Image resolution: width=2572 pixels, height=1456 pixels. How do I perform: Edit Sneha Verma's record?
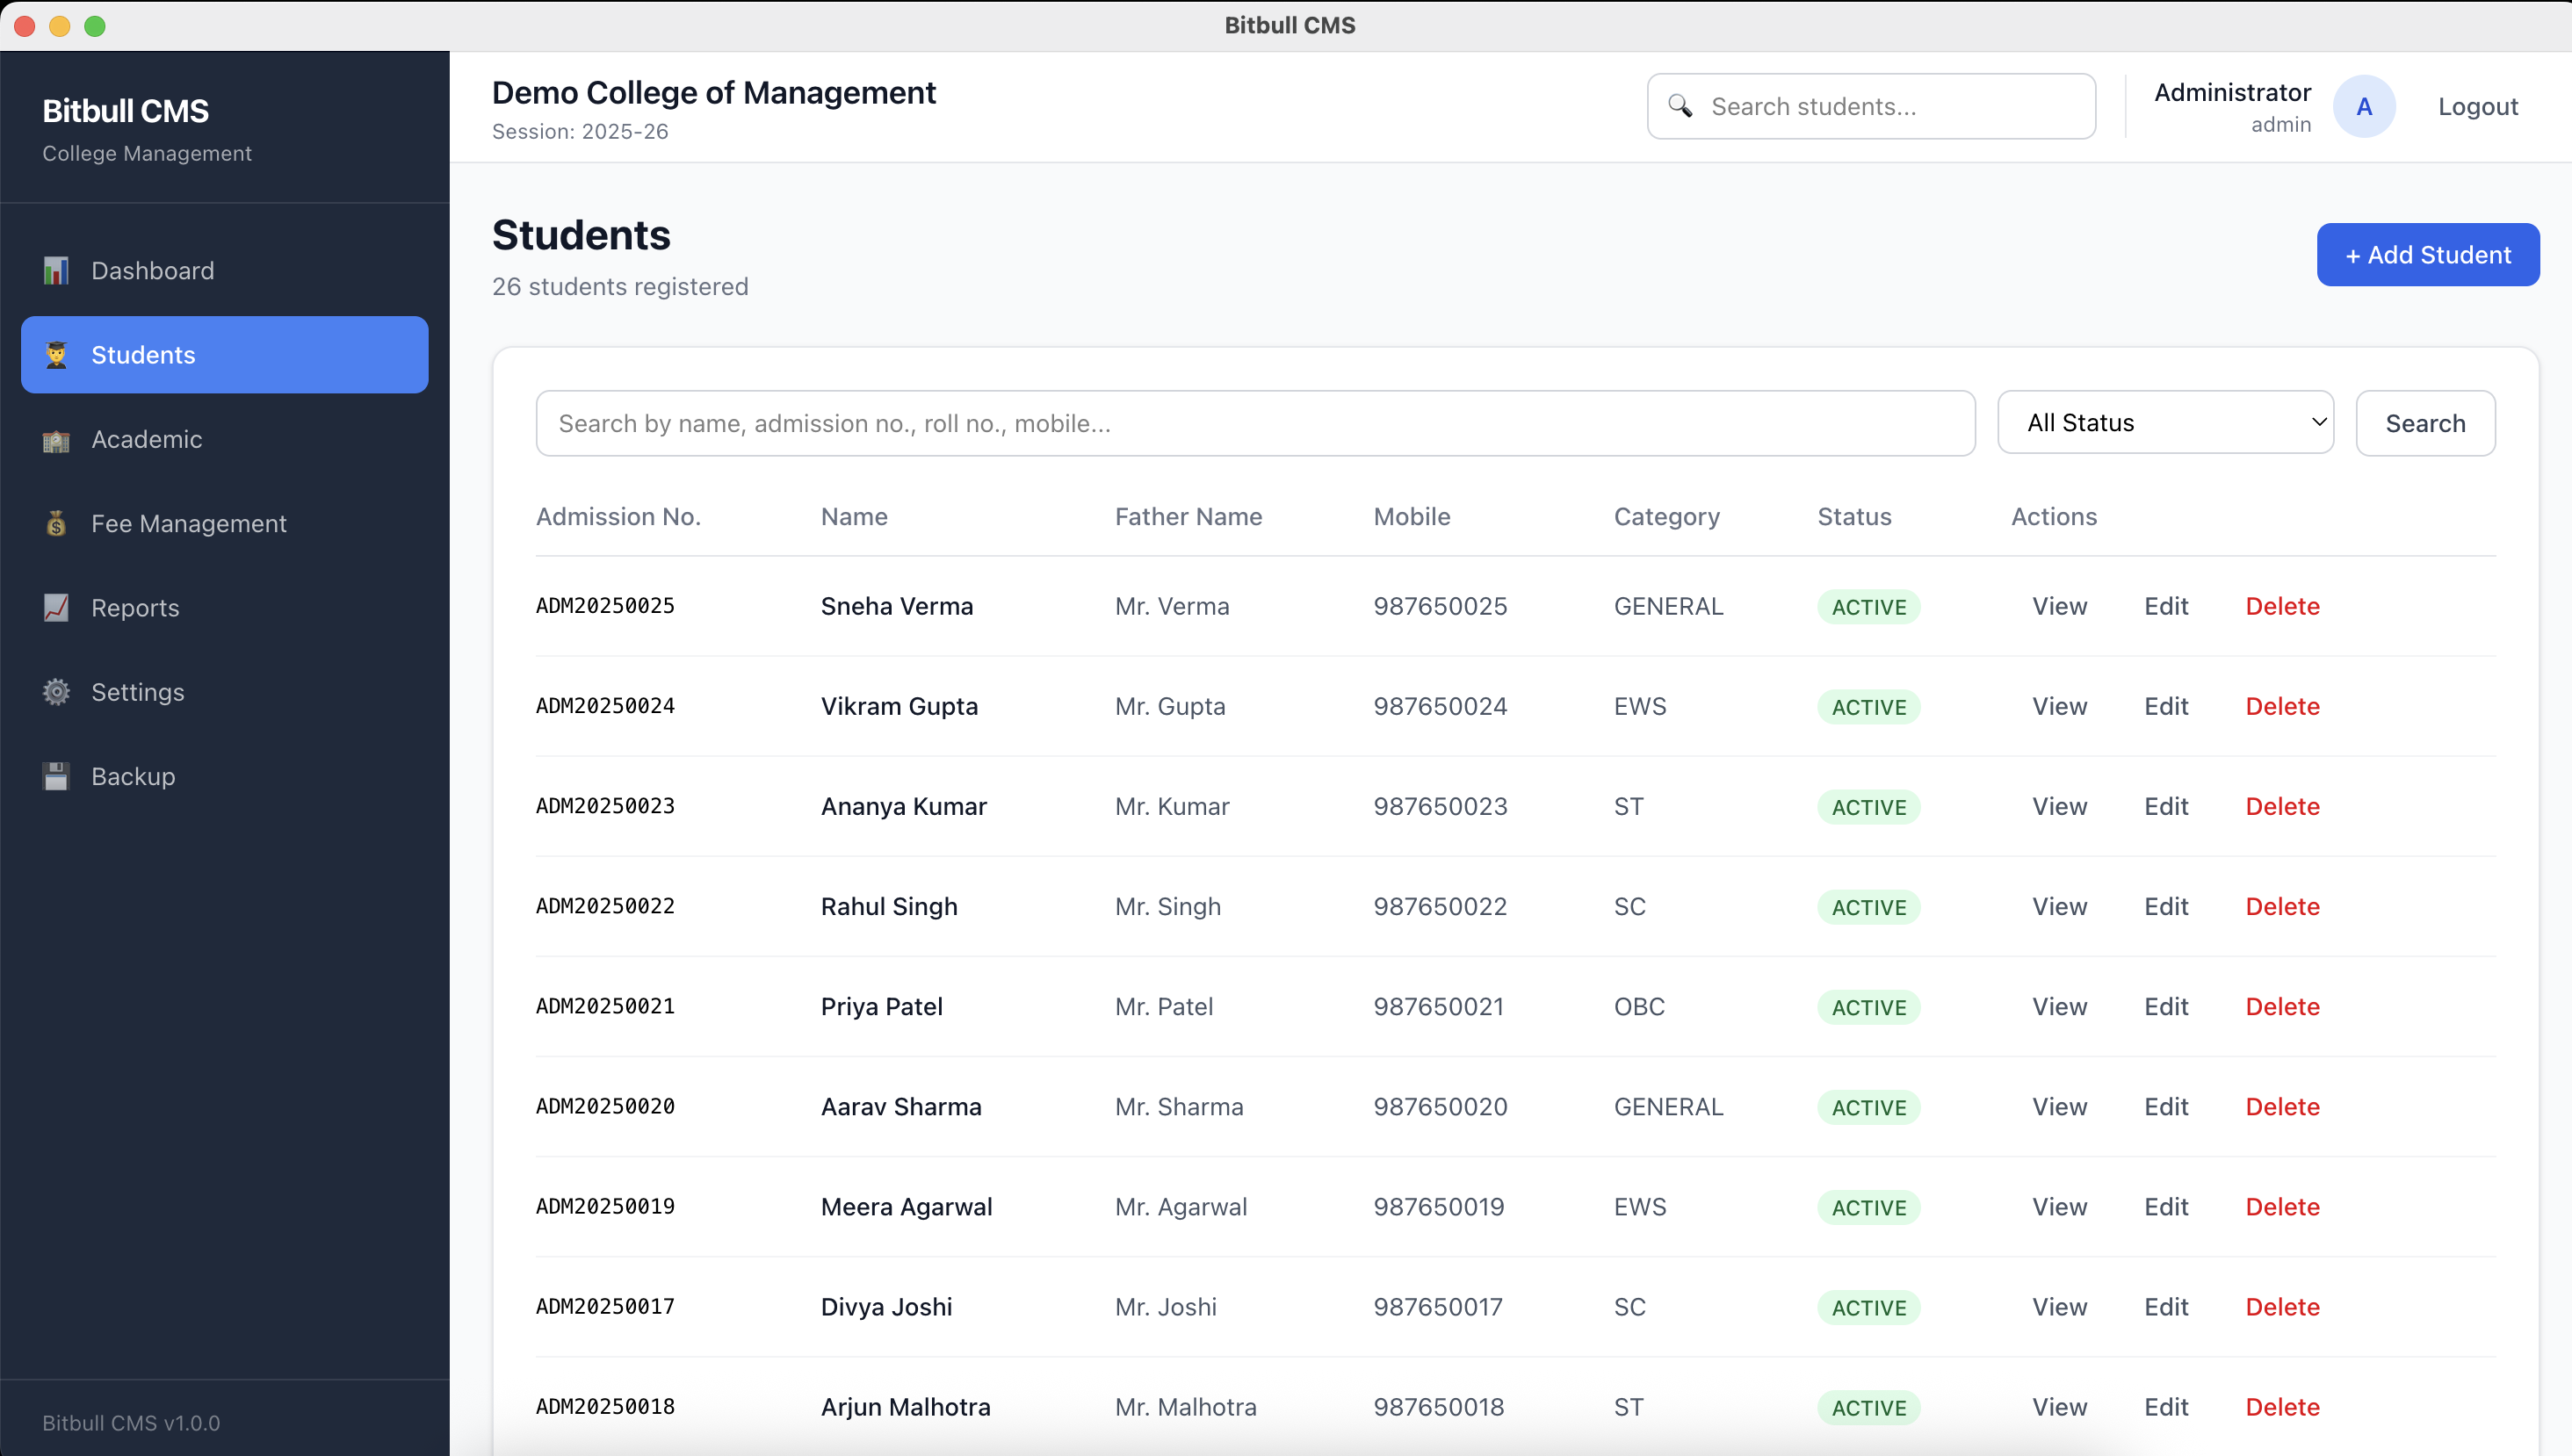(x=2166, y=607)
